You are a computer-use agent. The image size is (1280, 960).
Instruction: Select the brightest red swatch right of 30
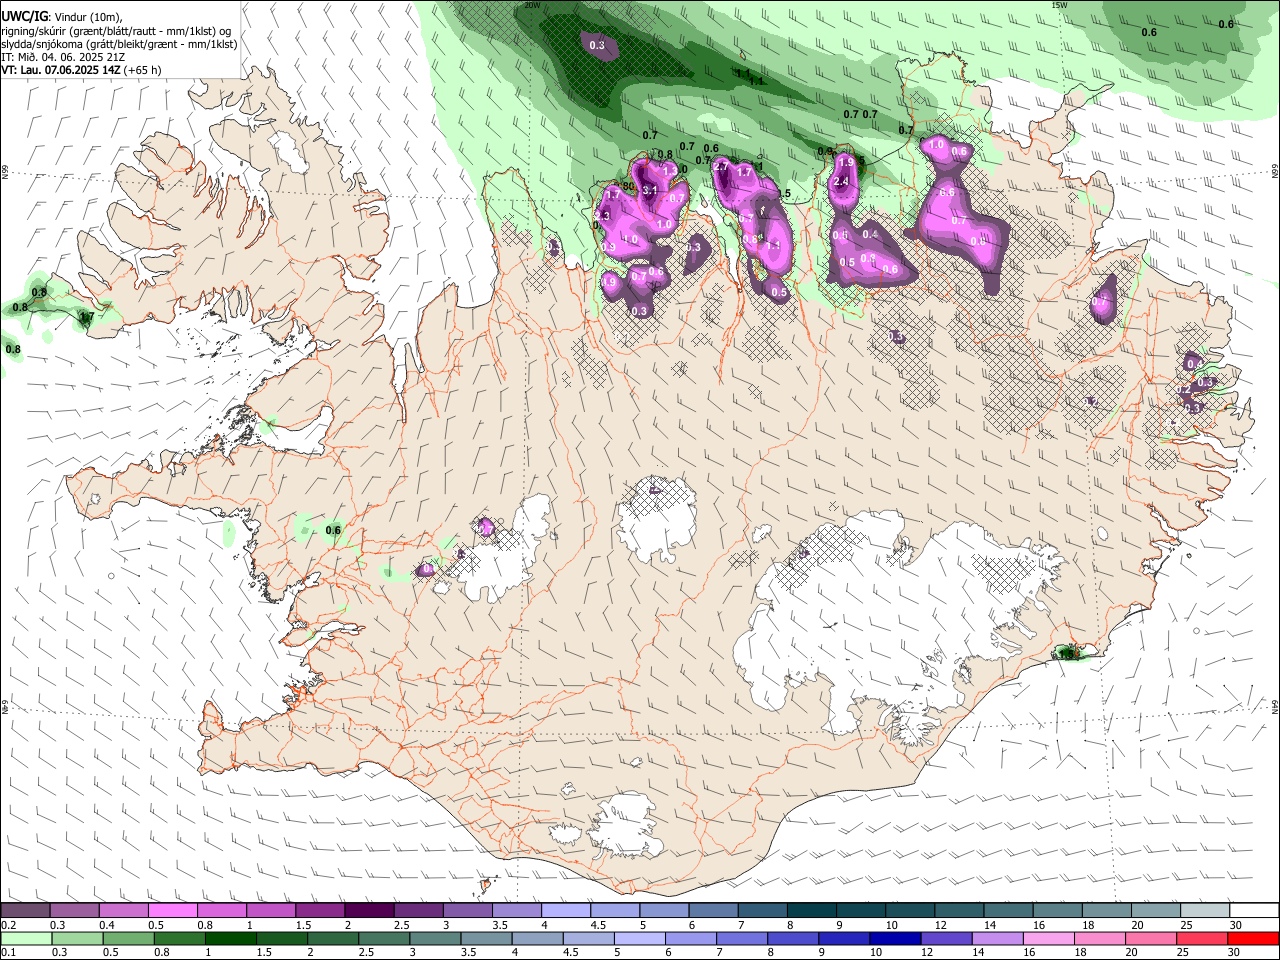1252,938
